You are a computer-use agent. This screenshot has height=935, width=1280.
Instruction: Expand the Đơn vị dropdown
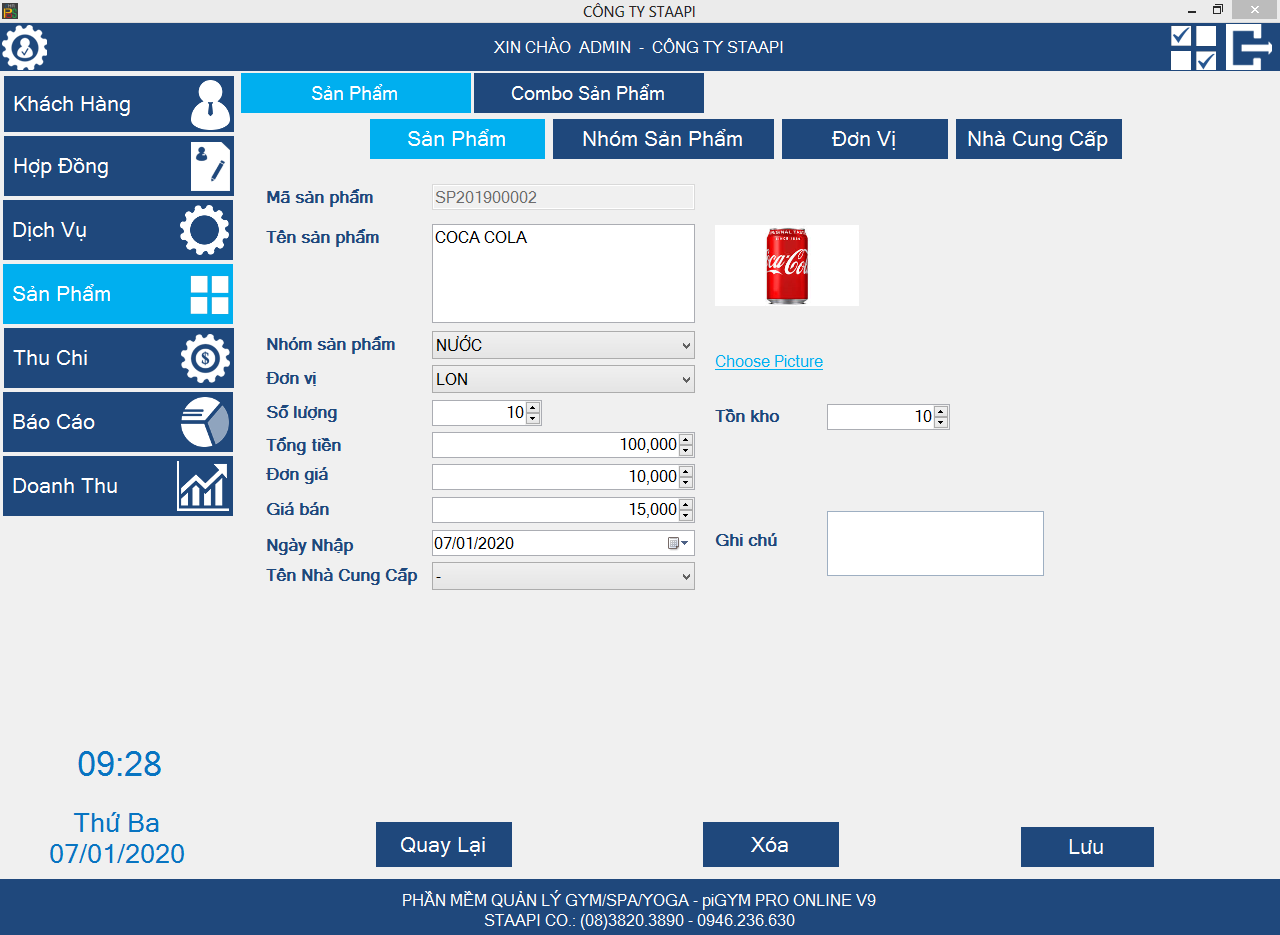tap(686, 379)
